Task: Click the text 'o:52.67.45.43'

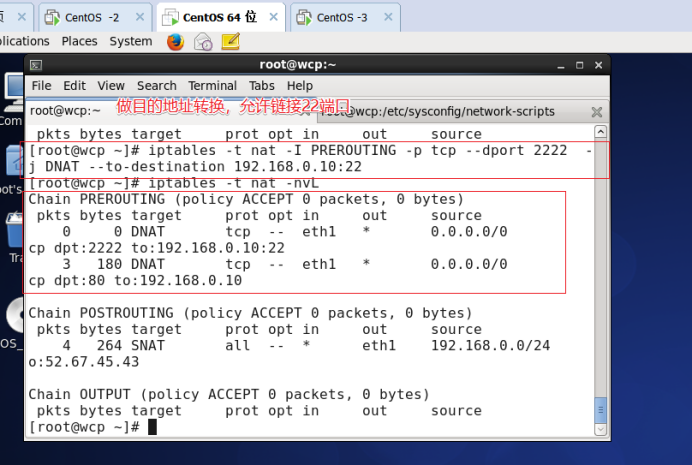Action: [84, 362]
